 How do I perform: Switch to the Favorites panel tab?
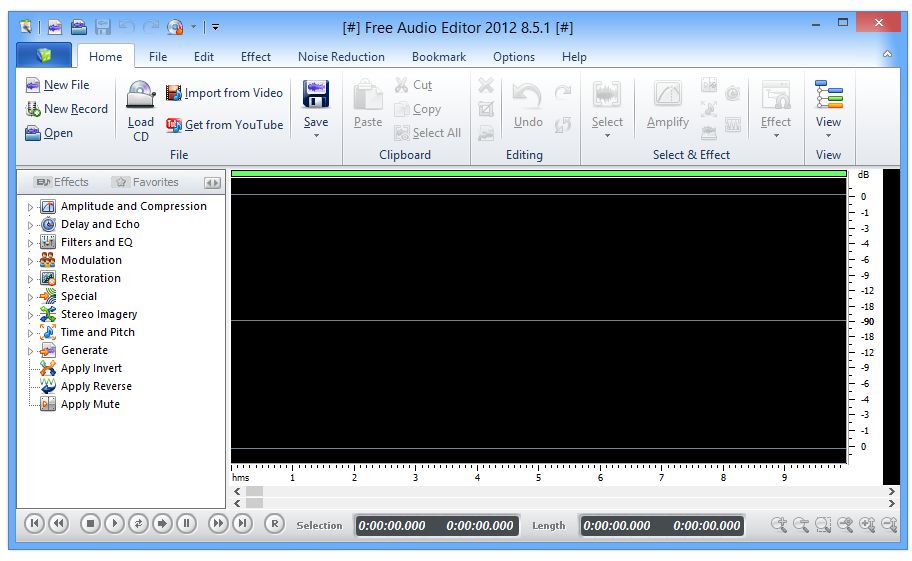146,182
